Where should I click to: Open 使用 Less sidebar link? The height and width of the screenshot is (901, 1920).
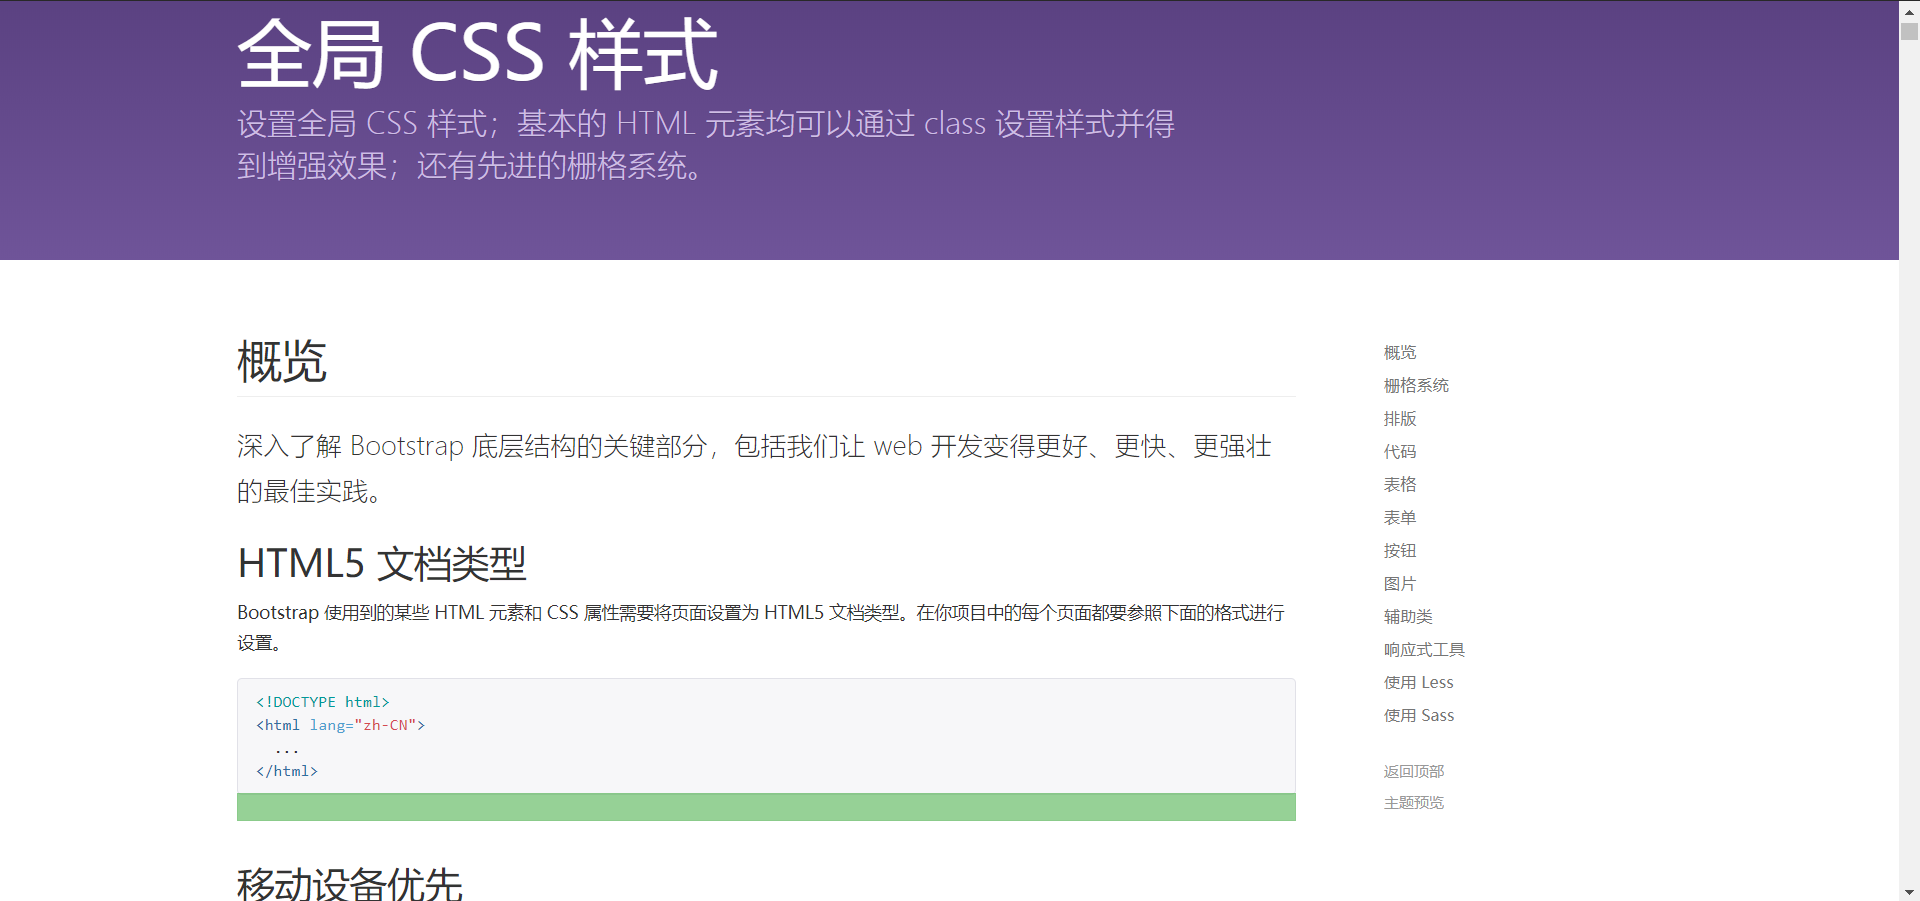click(x=1419, y=682)
